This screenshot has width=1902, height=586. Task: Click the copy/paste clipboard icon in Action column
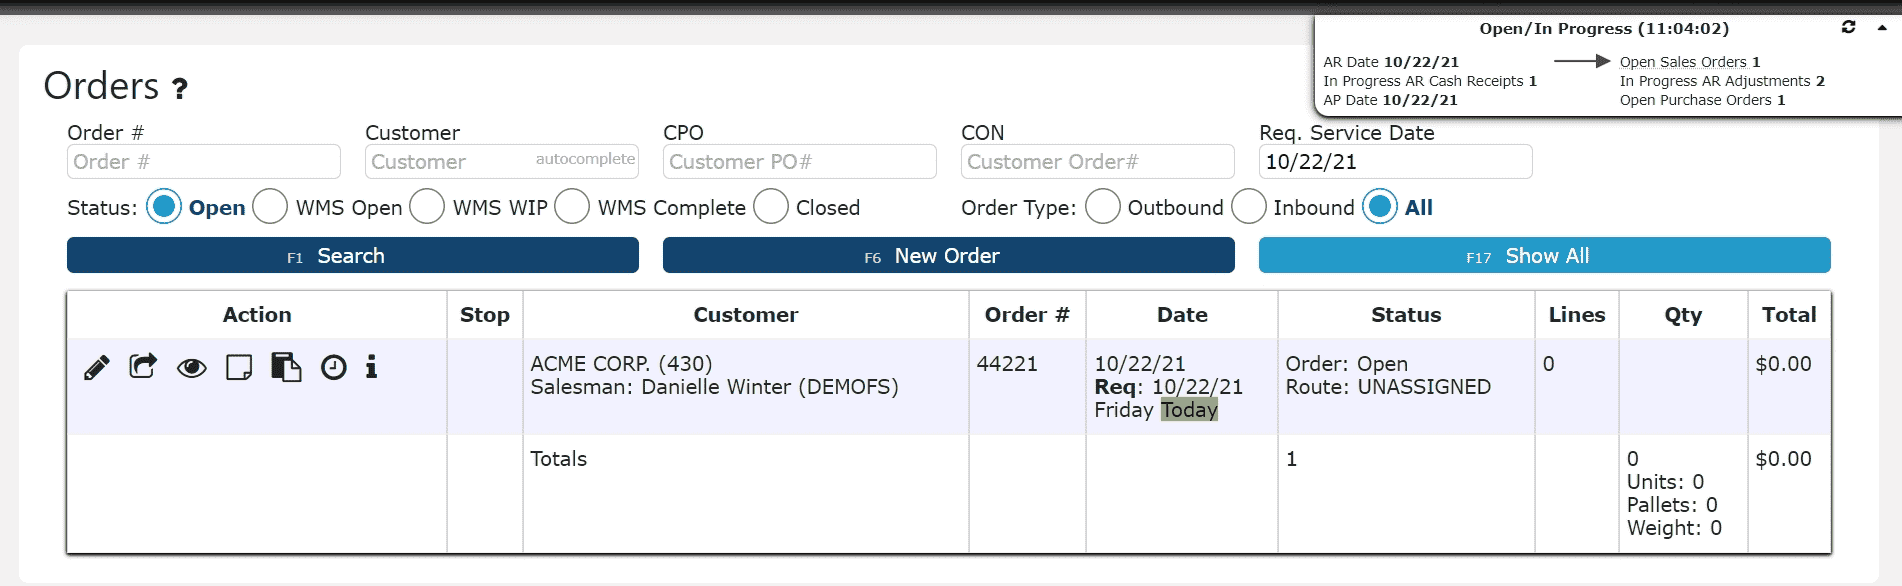[286, 367]
